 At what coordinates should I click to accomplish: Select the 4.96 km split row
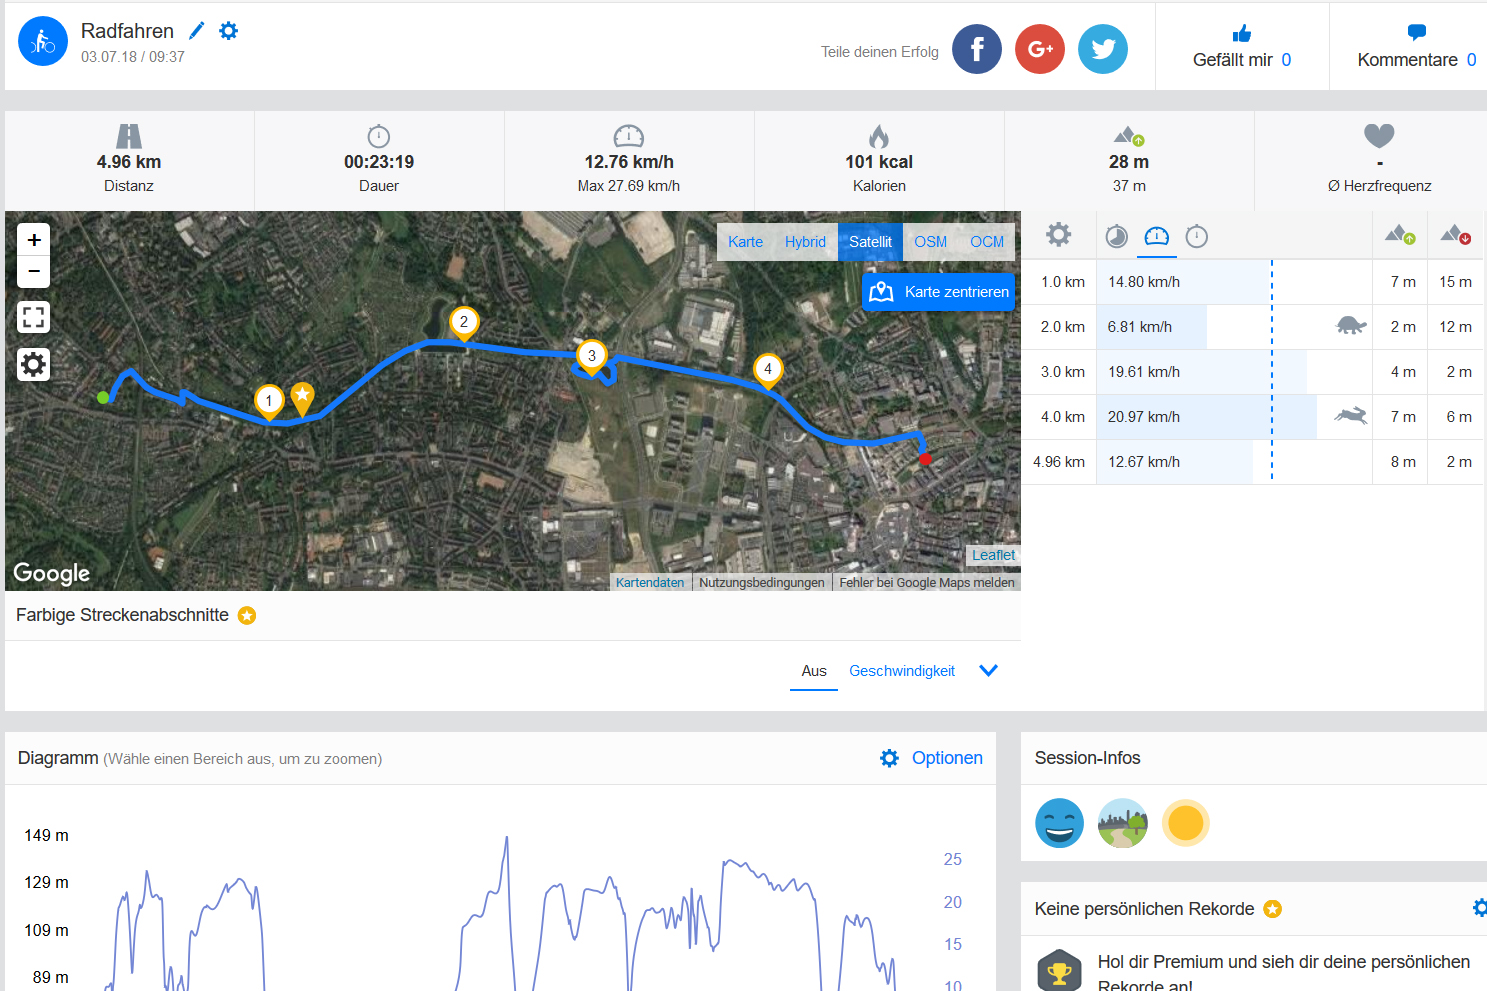1252,462
